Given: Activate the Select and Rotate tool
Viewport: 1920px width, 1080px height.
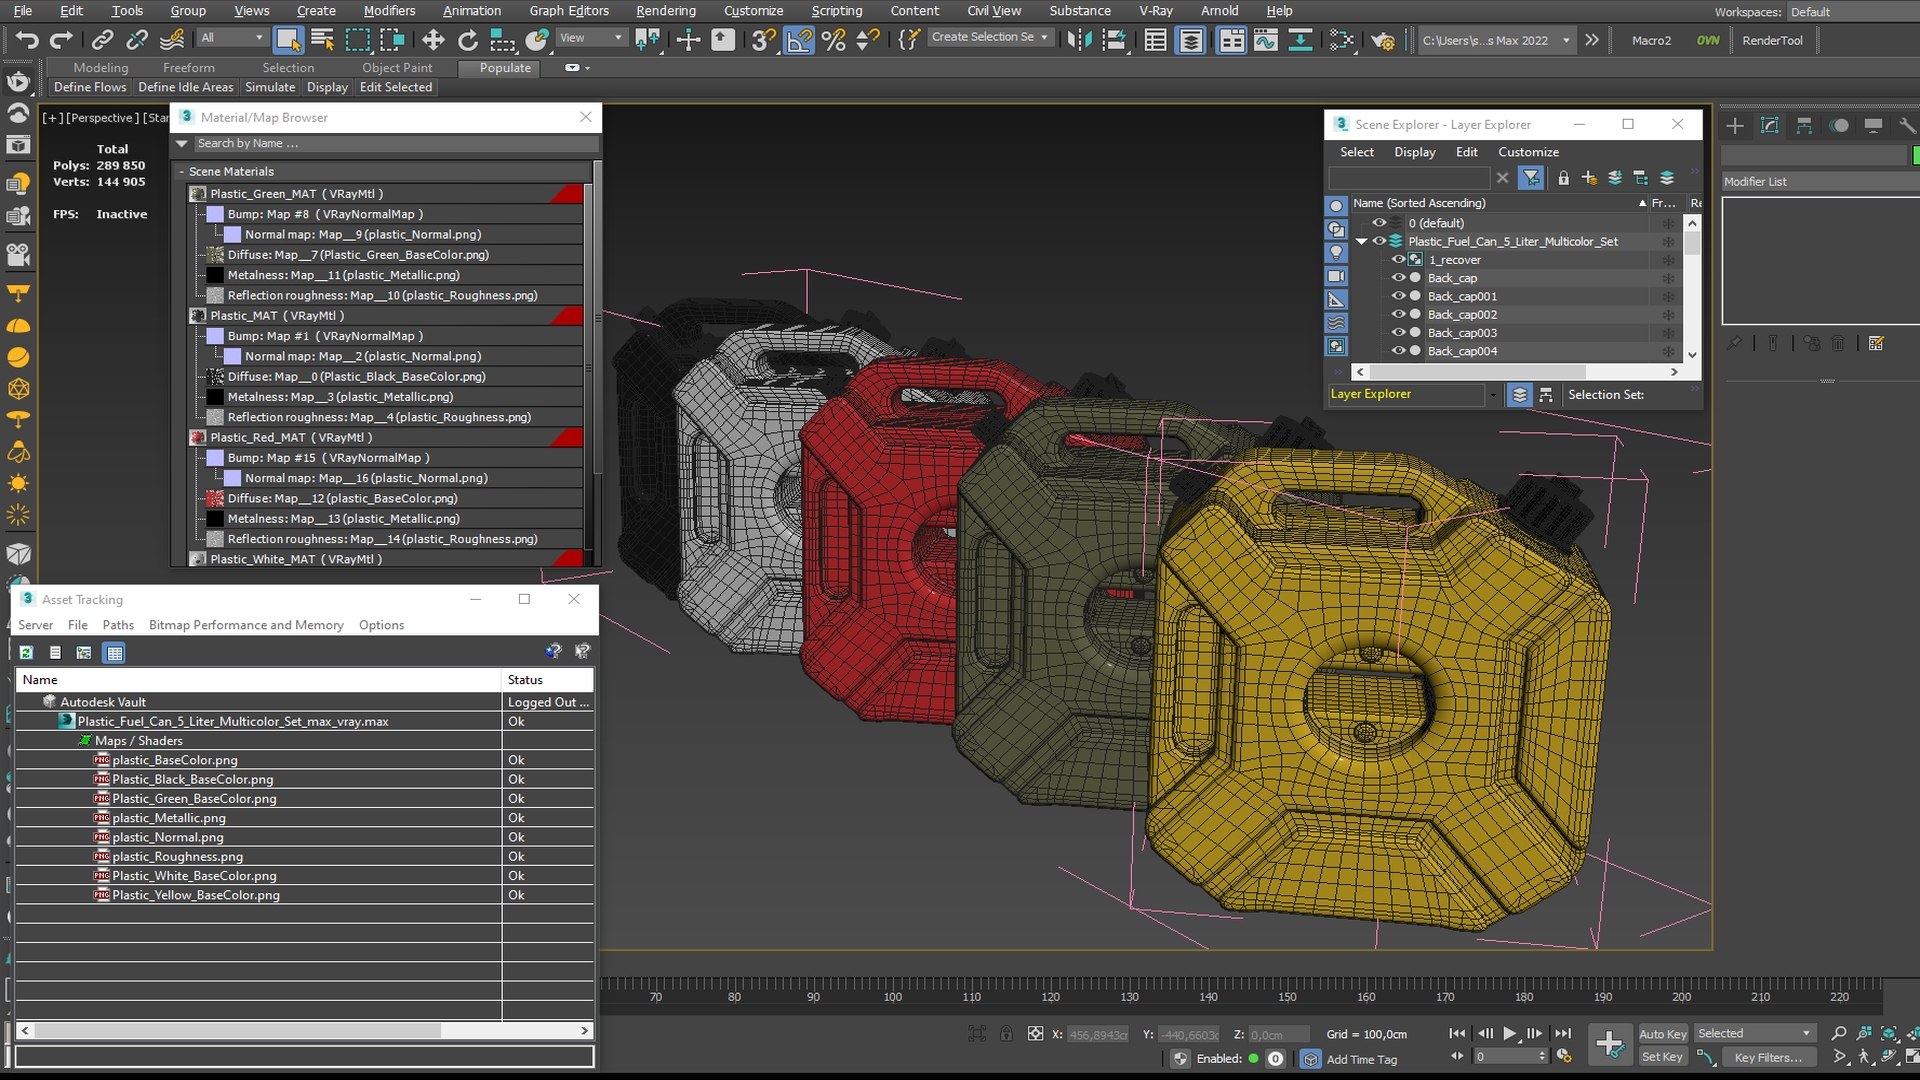Looking at the screenshot, I should coord(467,40).
